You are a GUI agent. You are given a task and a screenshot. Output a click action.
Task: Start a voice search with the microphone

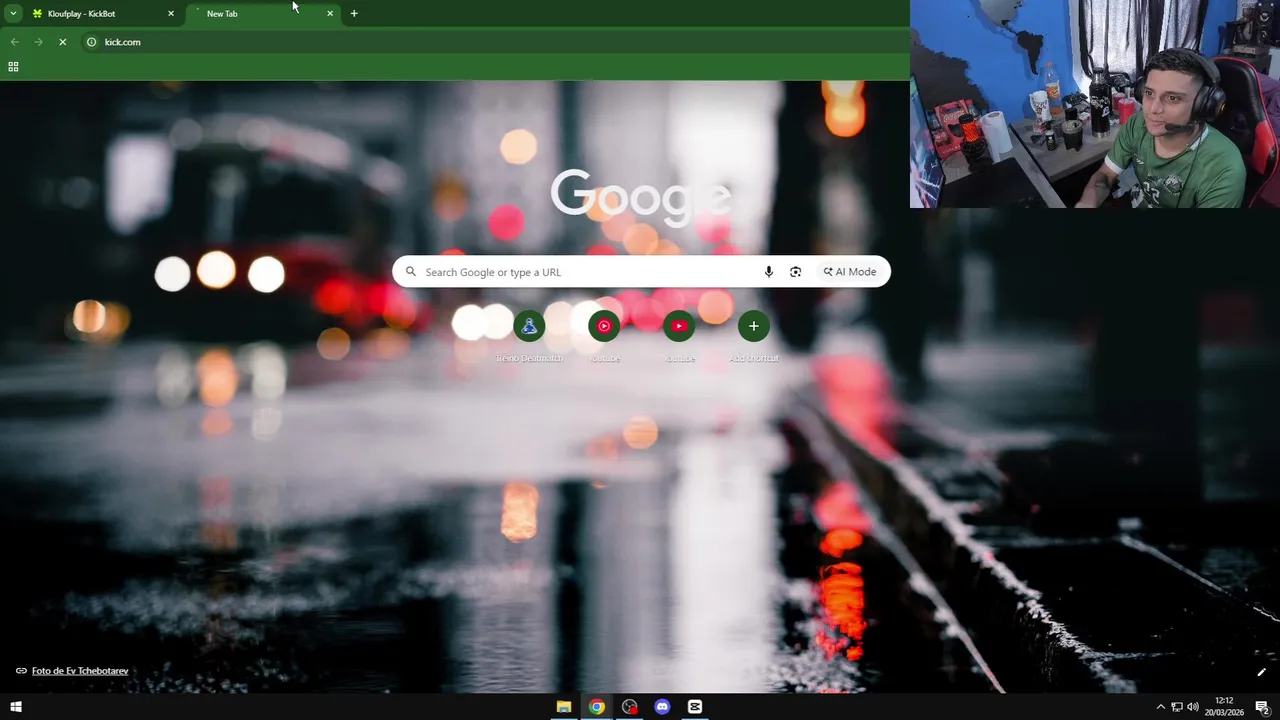coord(768,272)
